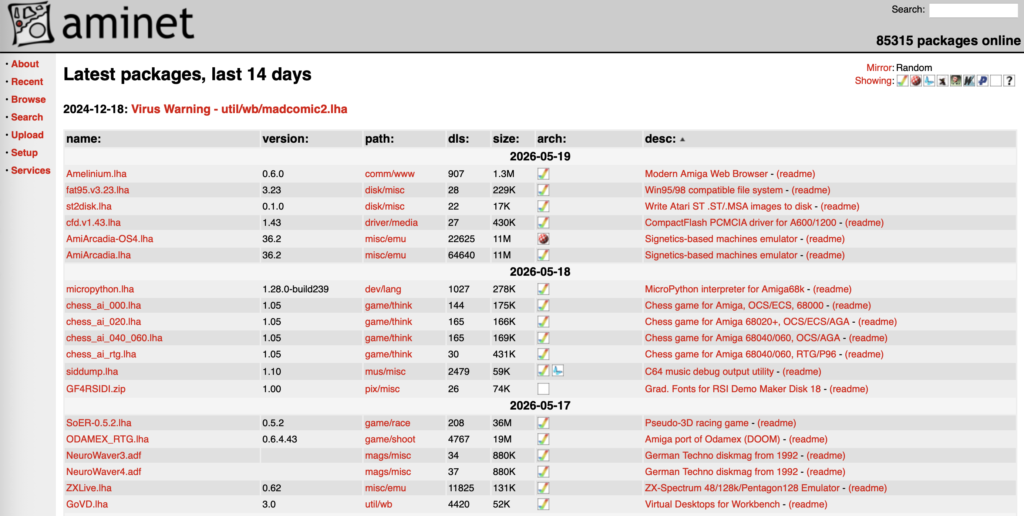1024x516 pixels.
Task: Open the About page from the sidebar
Action: [x=25, y=64]
